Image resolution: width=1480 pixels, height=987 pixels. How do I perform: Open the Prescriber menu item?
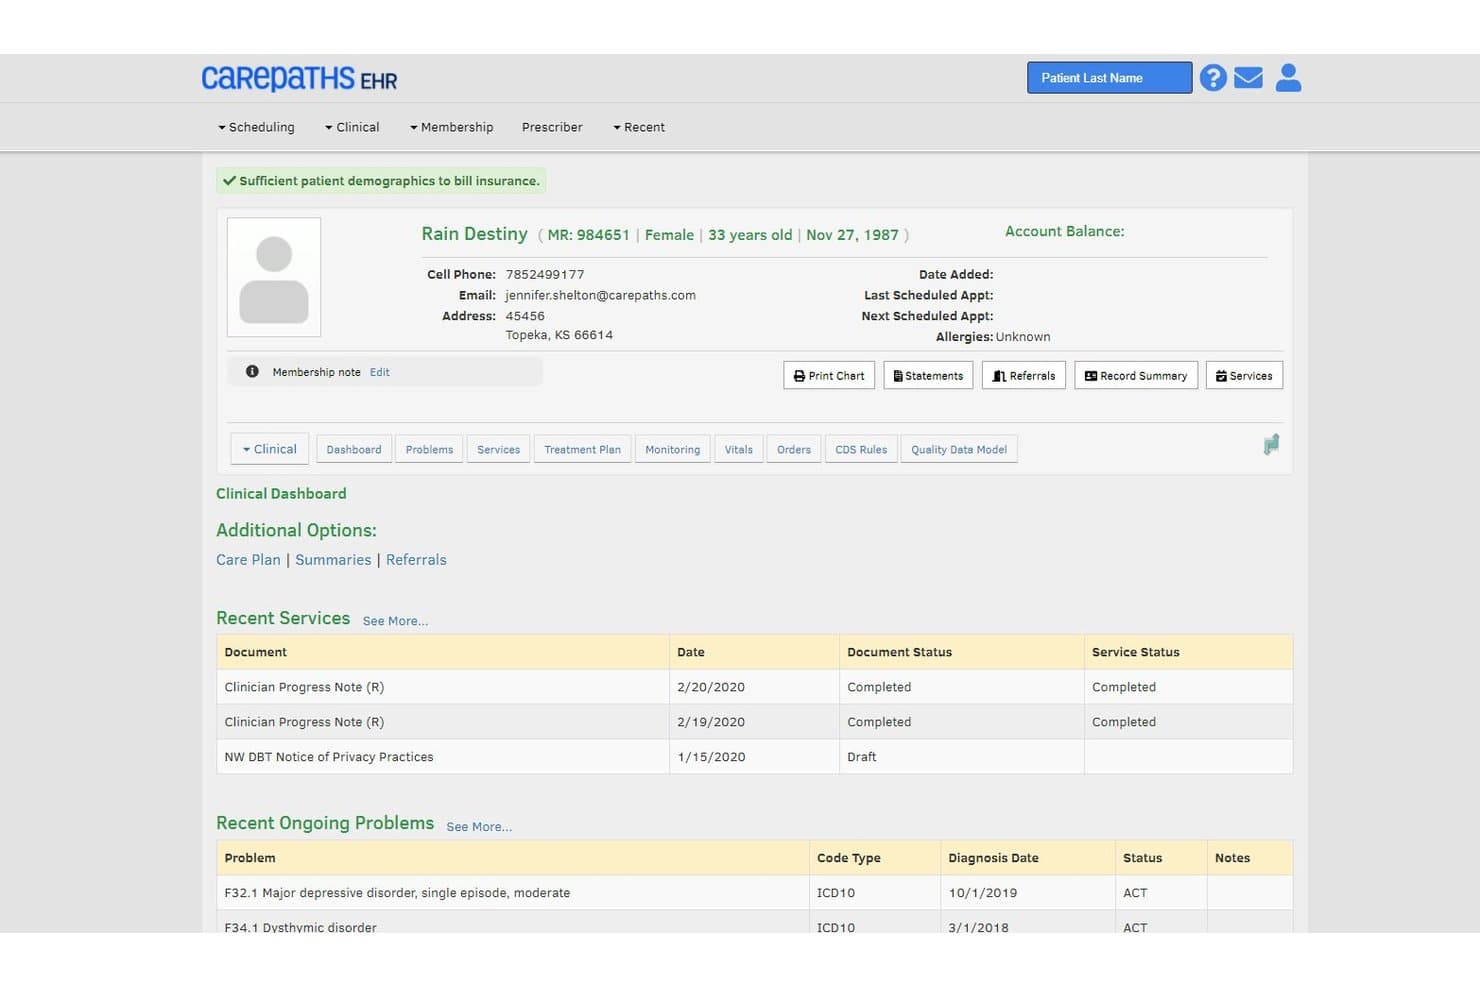(x=552, y=127)
